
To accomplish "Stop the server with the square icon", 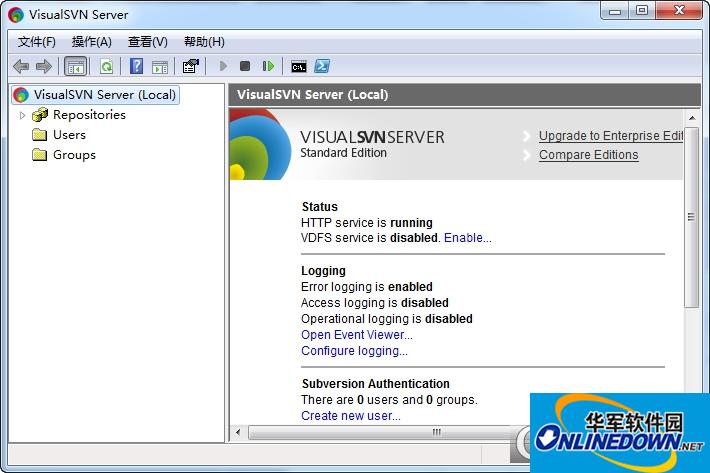I will coord(245,66).
